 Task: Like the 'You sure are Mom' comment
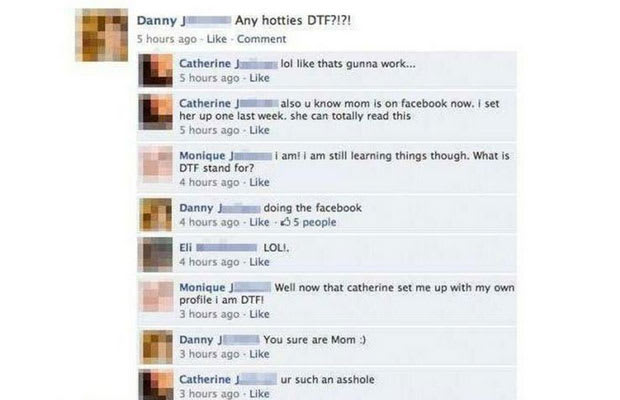259,354
